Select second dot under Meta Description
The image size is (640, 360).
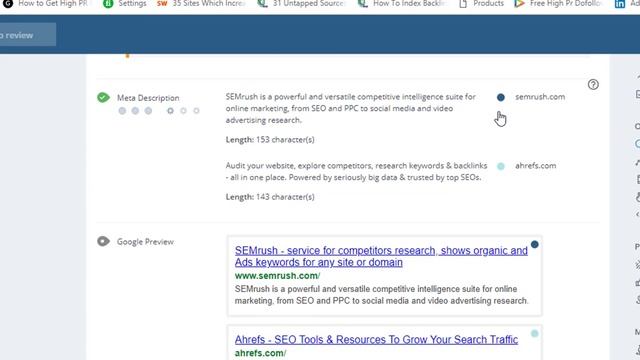coord(135,111)
